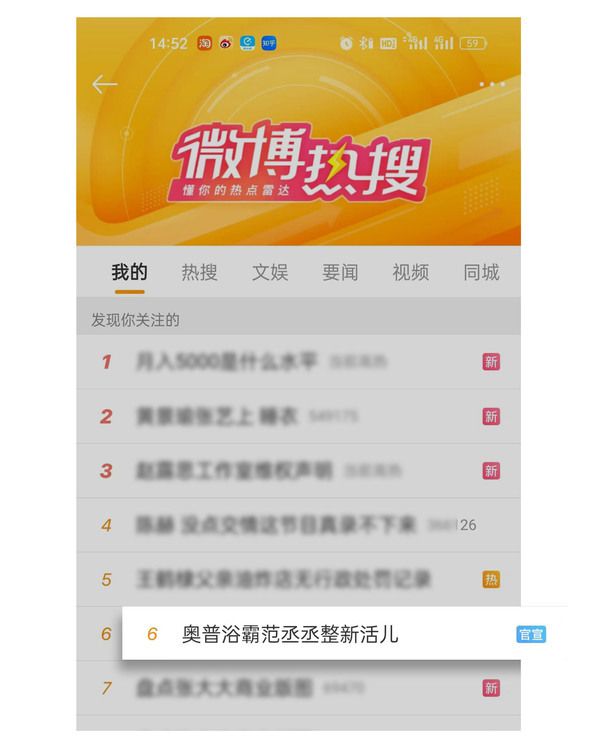The width and height of the screenshot is (600, 750).
Task: Select the 要闻 tab
Action: 340,272
